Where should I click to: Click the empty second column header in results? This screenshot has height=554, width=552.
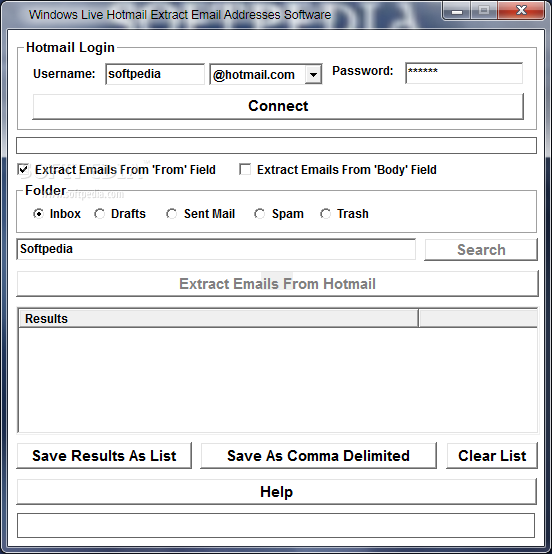tap(478, 318)
